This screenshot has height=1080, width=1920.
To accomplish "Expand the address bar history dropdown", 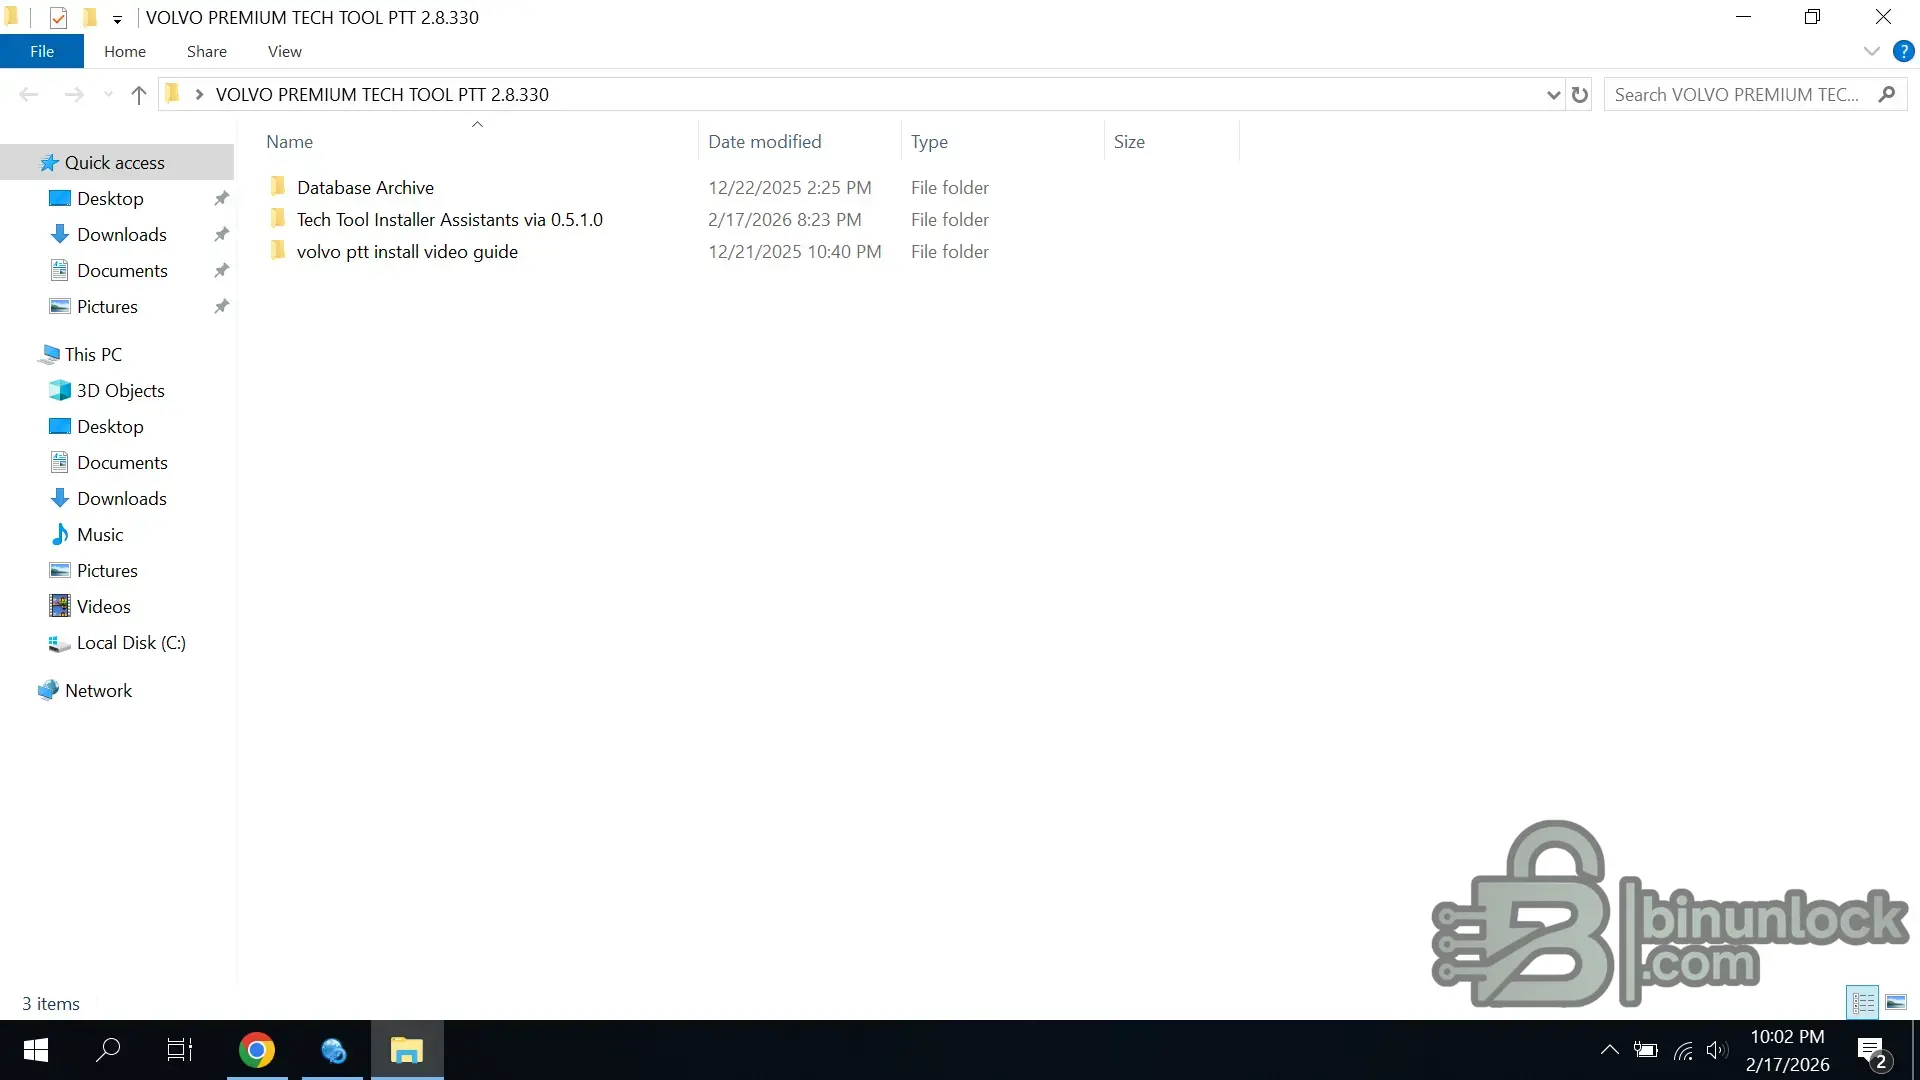I will click(1553, 95).
